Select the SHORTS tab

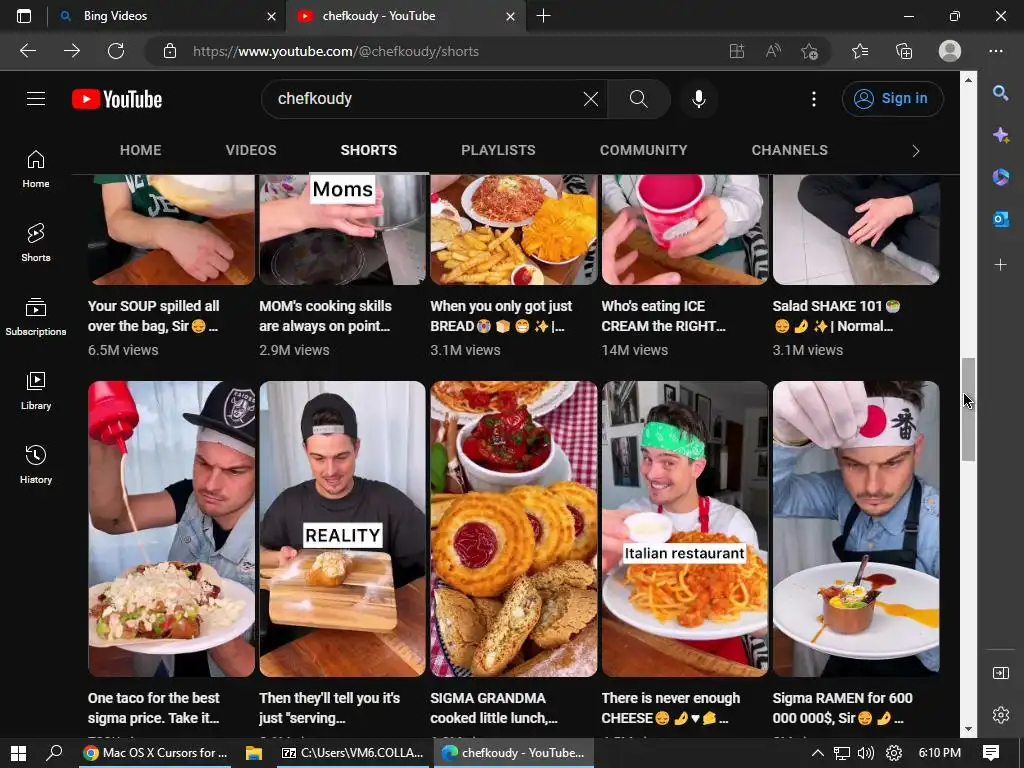[x=368, y=150]
